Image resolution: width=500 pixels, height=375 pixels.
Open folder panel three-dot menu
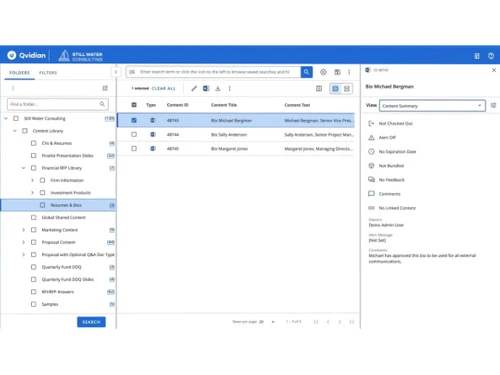pos(13,88)
